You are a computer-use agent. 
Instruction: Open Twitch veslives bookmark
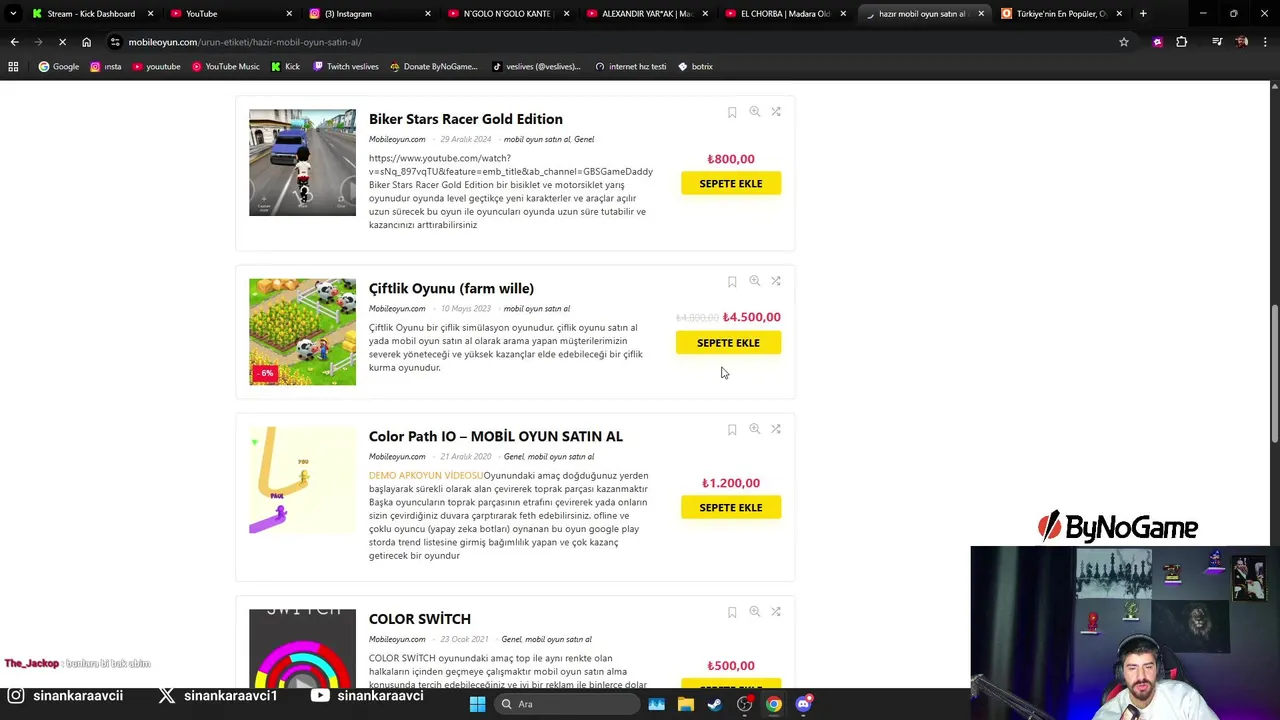pyautogui.click(x=345, y=66)
